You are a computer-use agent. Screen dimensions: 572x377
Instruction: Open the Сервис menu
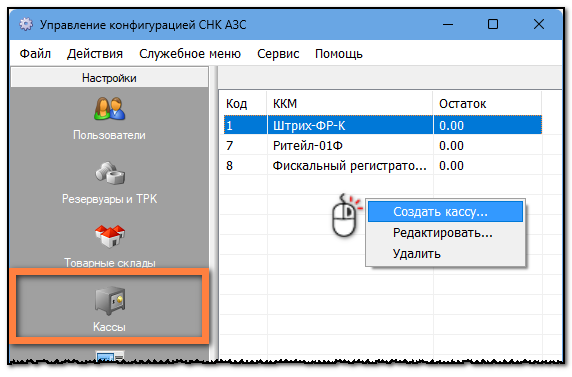click(278, 54)
